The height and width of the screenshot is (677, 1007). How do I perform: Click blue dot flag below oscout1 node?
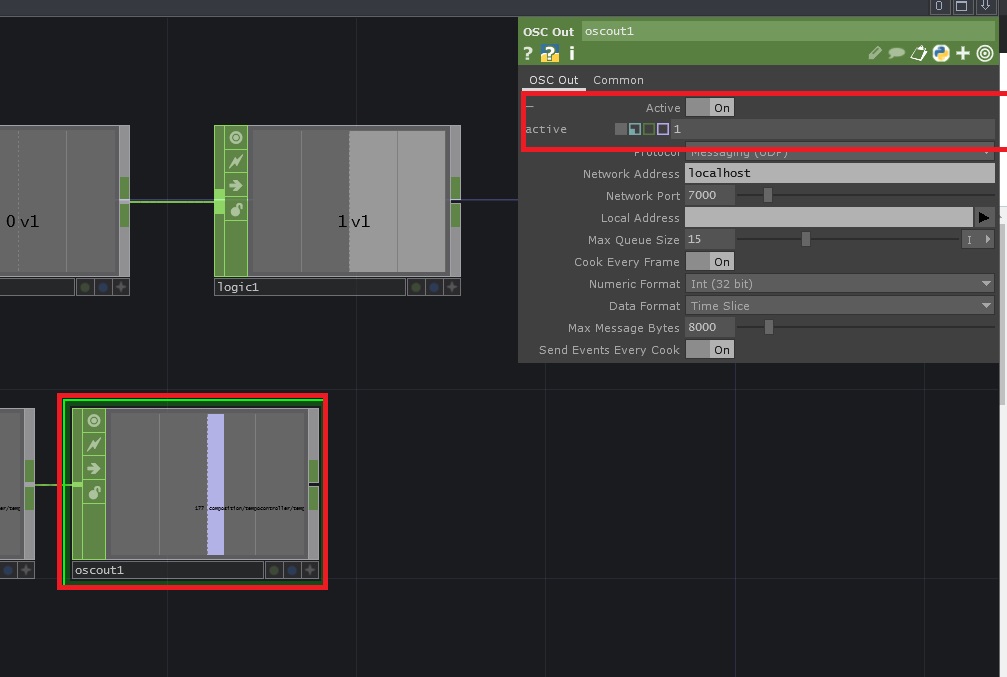[x=292, y=570]
